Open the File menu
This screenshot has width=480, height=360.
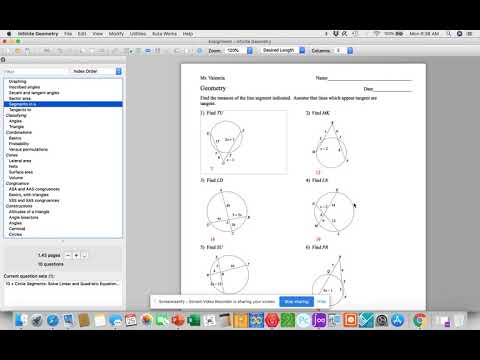68,34
